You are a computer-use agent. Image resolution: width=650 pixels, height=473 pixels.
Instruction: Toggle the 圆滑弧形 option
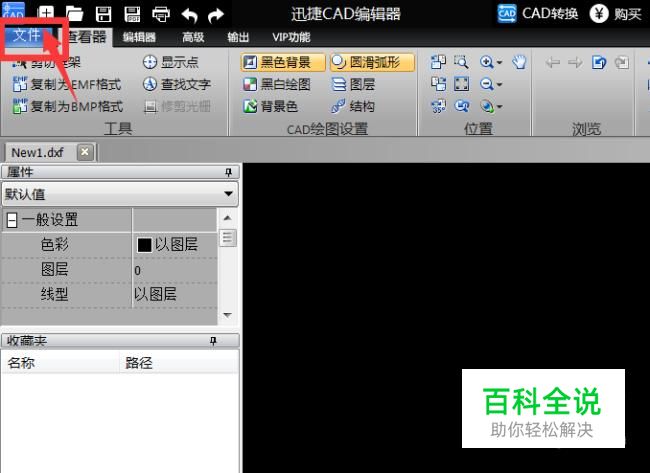pyautogui.click(x=372, y=62)
